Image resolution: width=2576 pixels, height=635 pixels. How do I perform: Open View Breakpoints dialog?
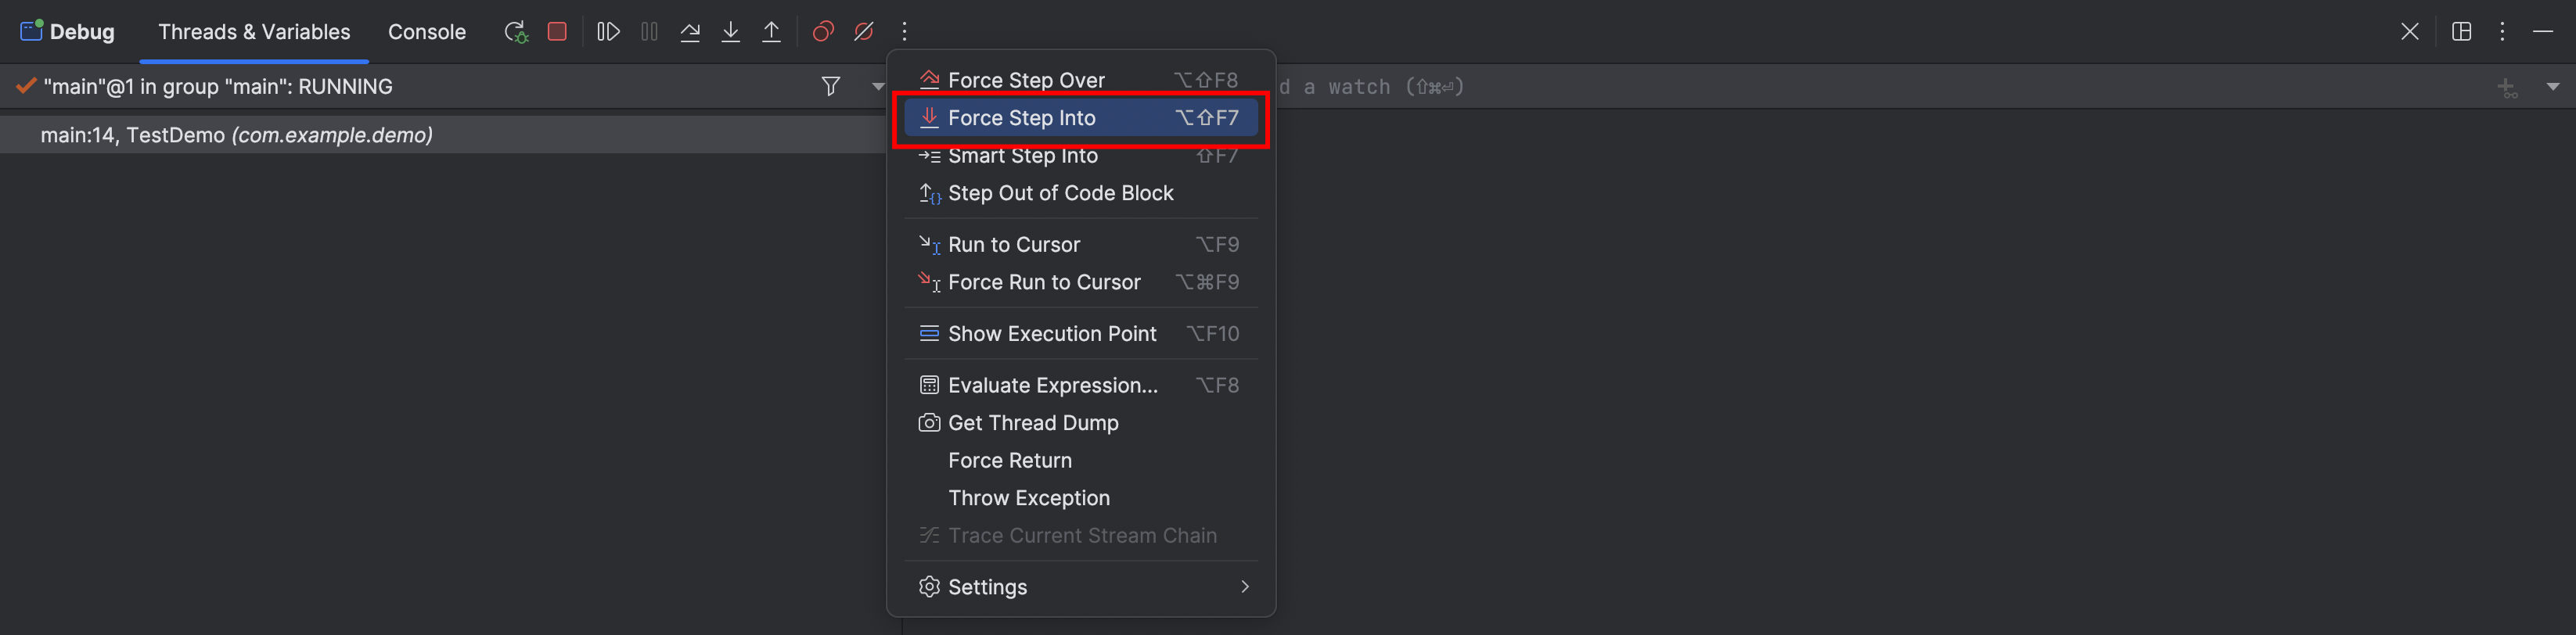point(823,32)
